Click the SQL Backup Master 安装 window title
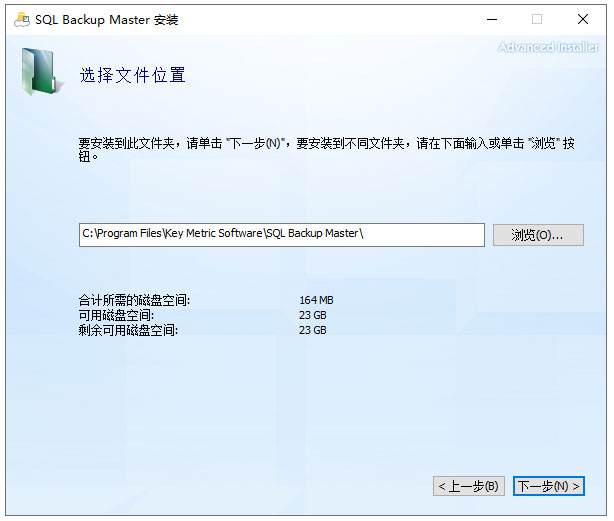The image size is (614, 521). (x=107, y=20)
